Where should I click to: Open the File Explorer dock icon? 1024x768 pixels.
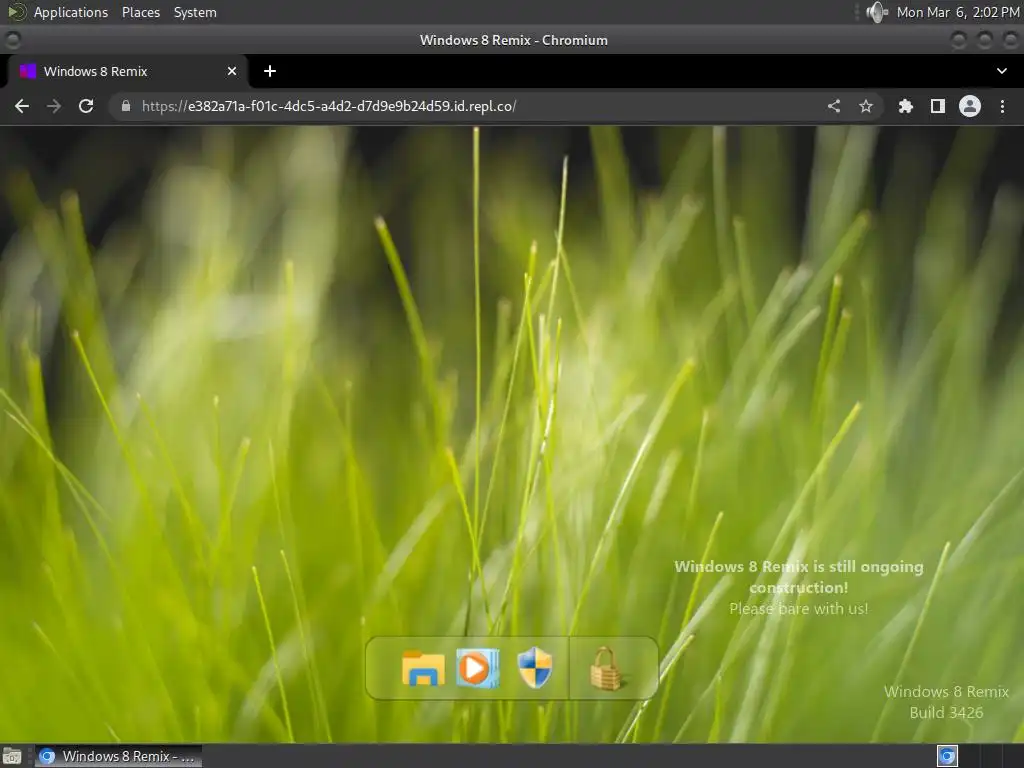click(423, 668)
